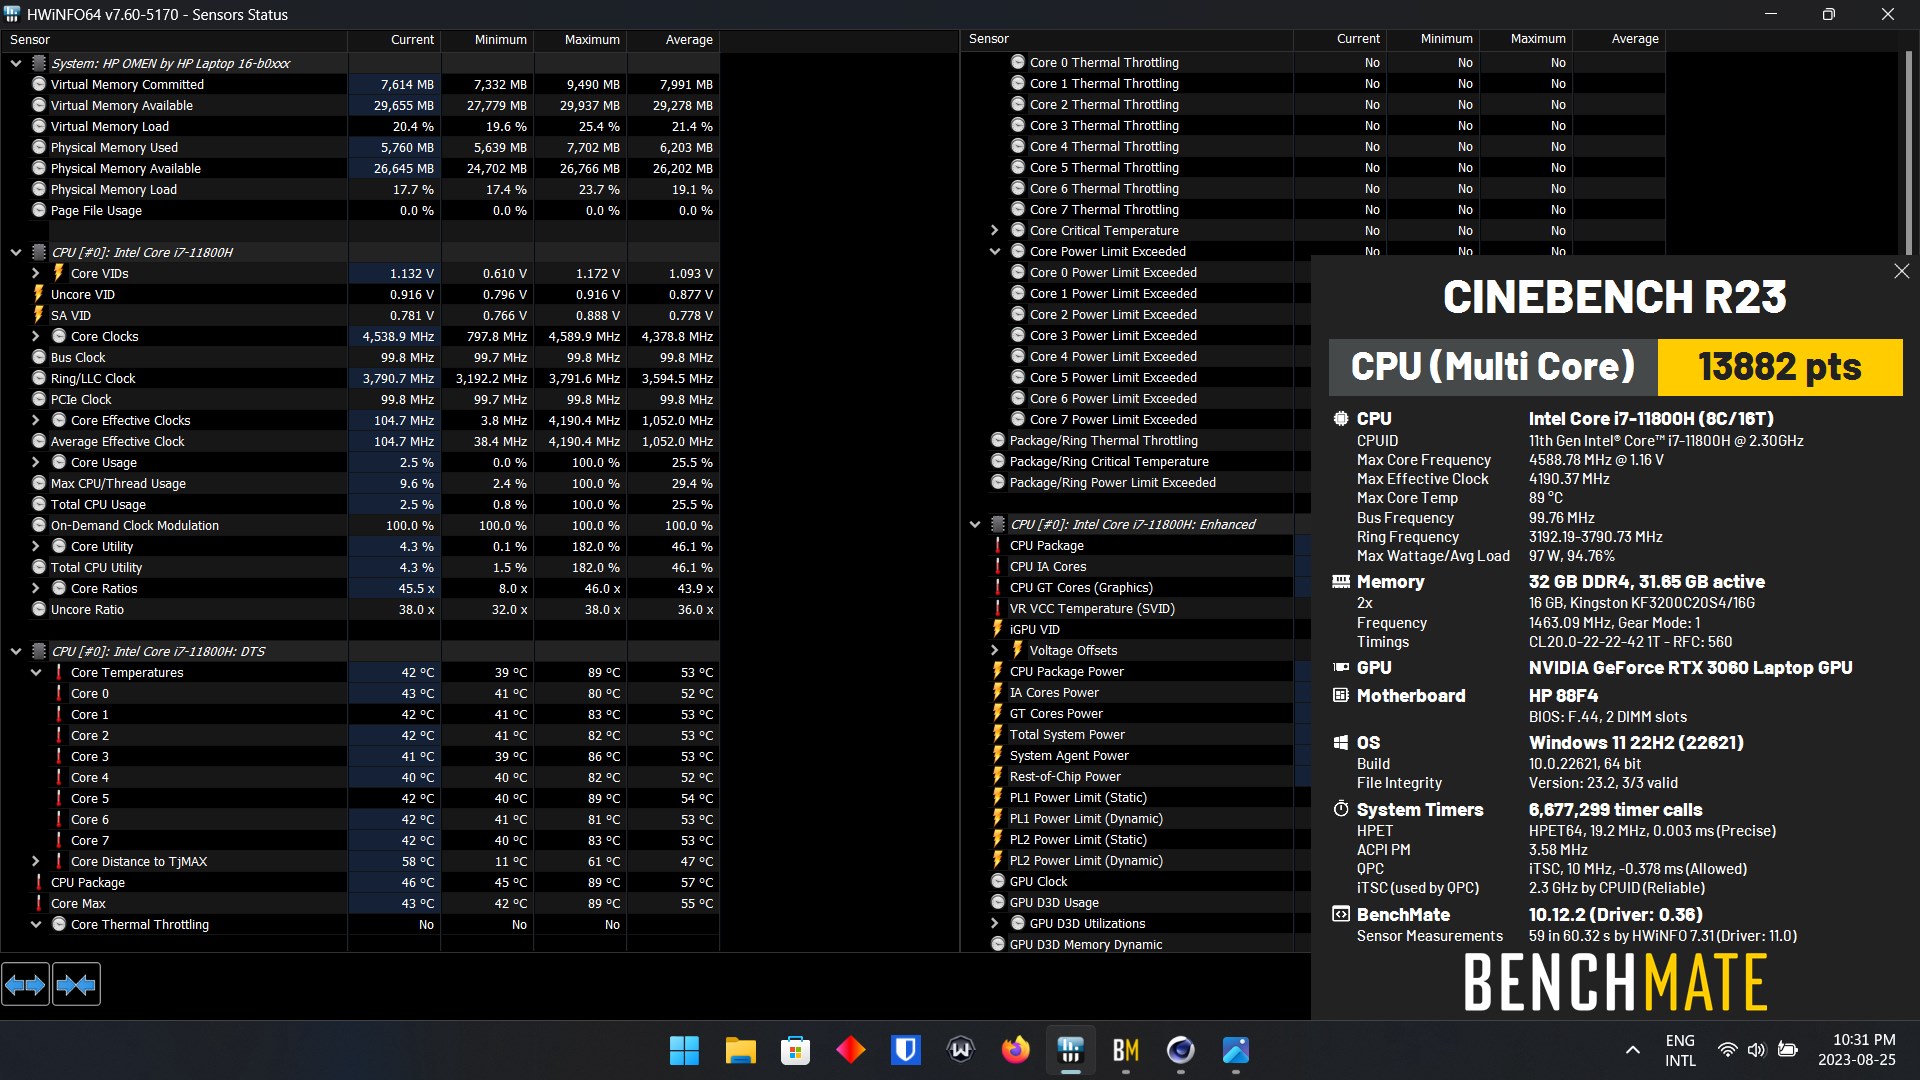This screenshot has width=1920, height=1080.
Task: Select the Core Max temperature row
Action: pos(360,903)
